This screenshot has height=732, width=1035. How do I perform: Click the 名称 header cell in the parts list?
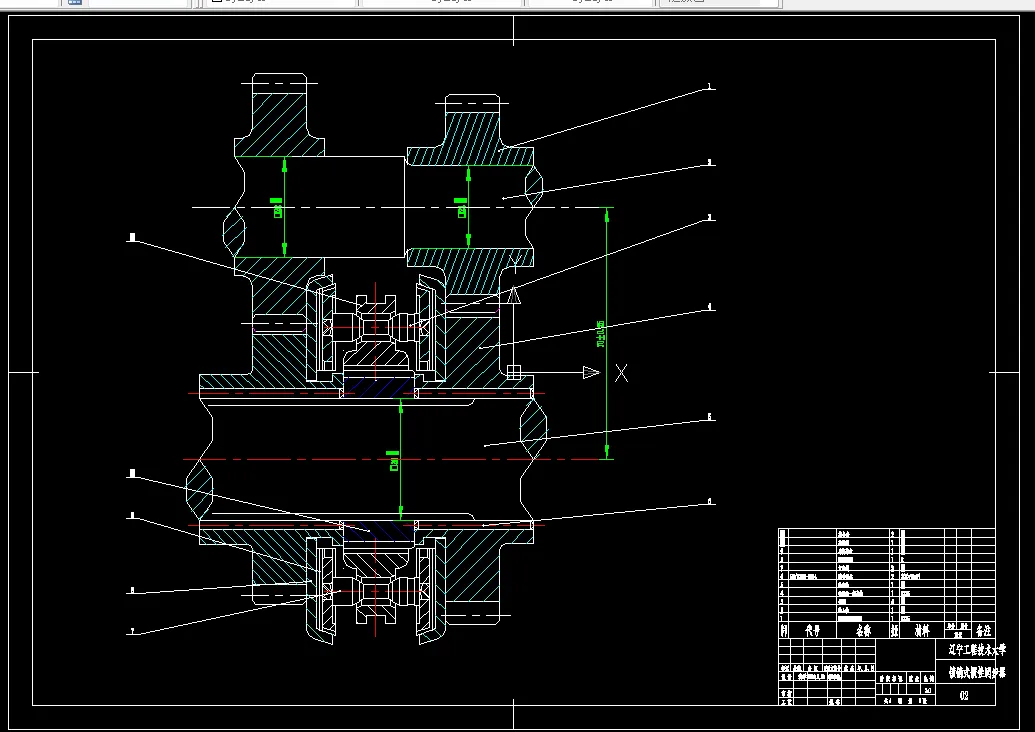(x=863, y=631)
